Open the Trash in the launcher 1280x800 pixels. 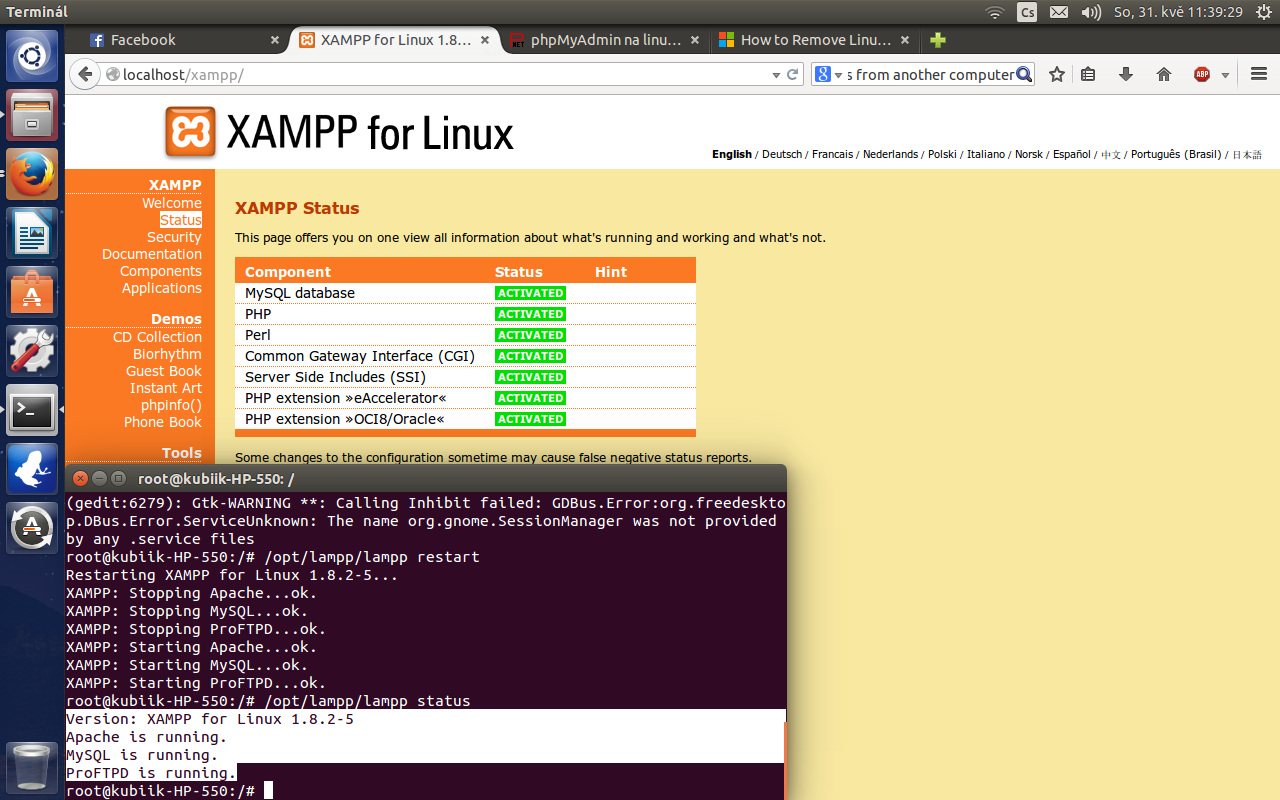33,768
